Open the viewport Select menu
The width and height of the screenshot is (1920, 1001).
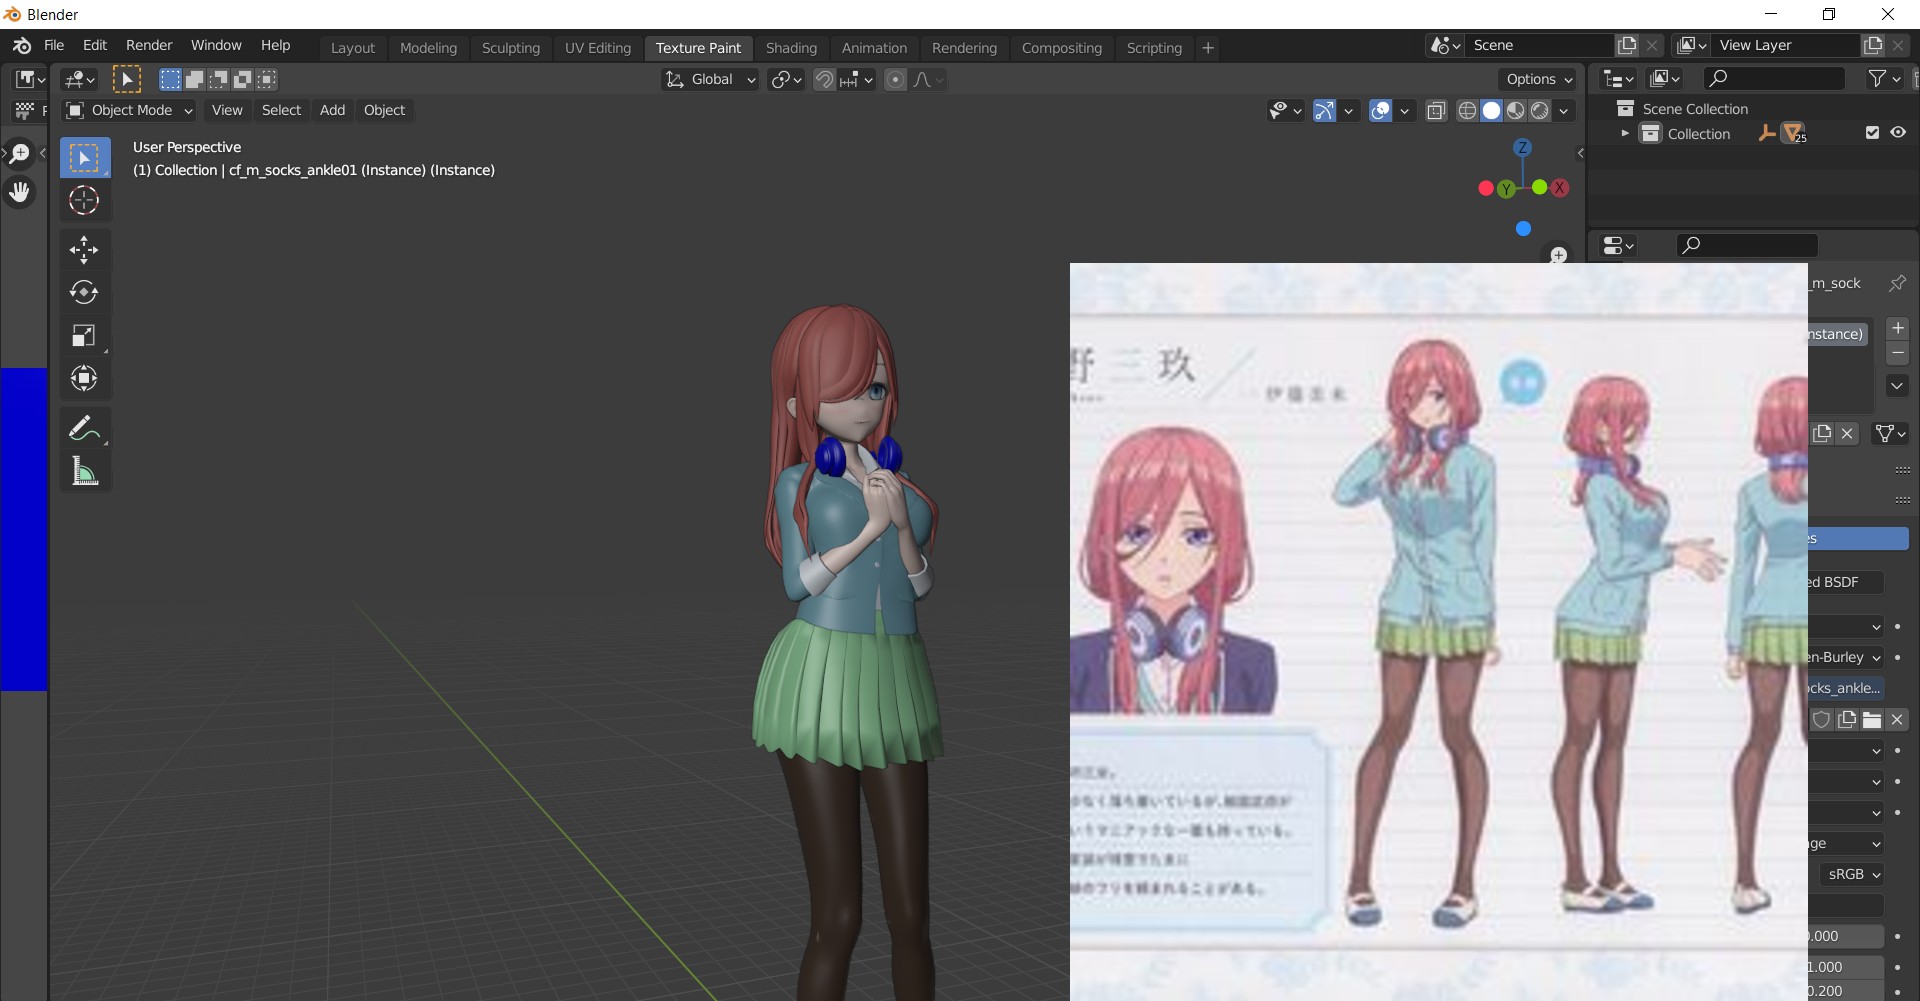pos(281,111)
